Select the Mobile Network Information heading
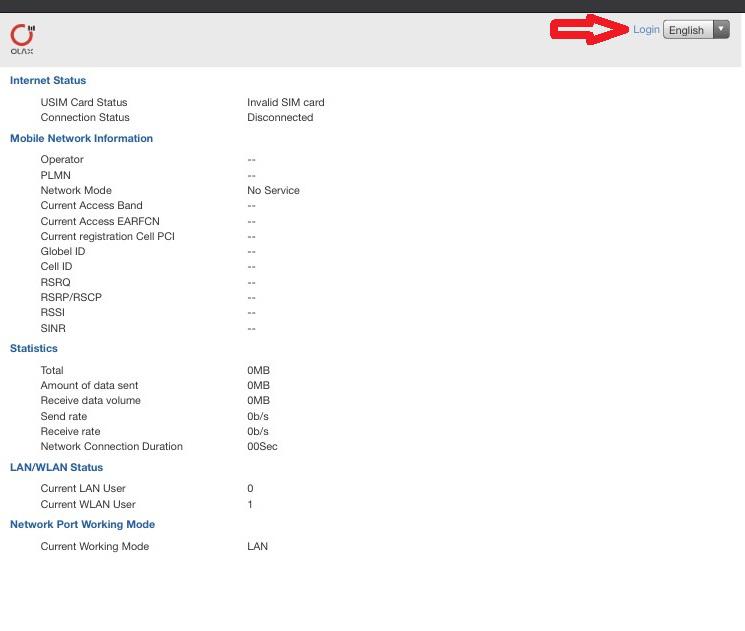This screenshot has width=745, height=631. [x=81, y=138]
